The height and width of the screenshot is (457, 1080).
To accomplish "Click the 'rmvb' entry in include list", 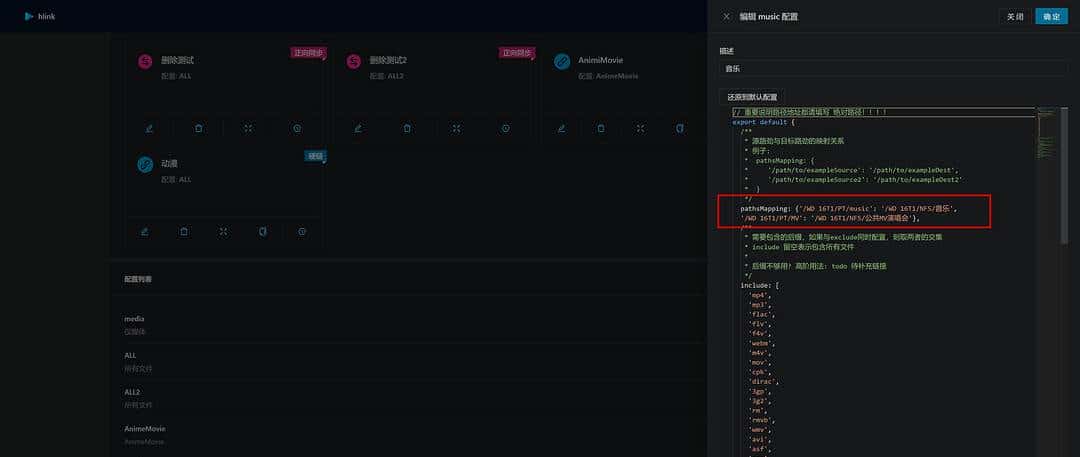I will [762, 420].
